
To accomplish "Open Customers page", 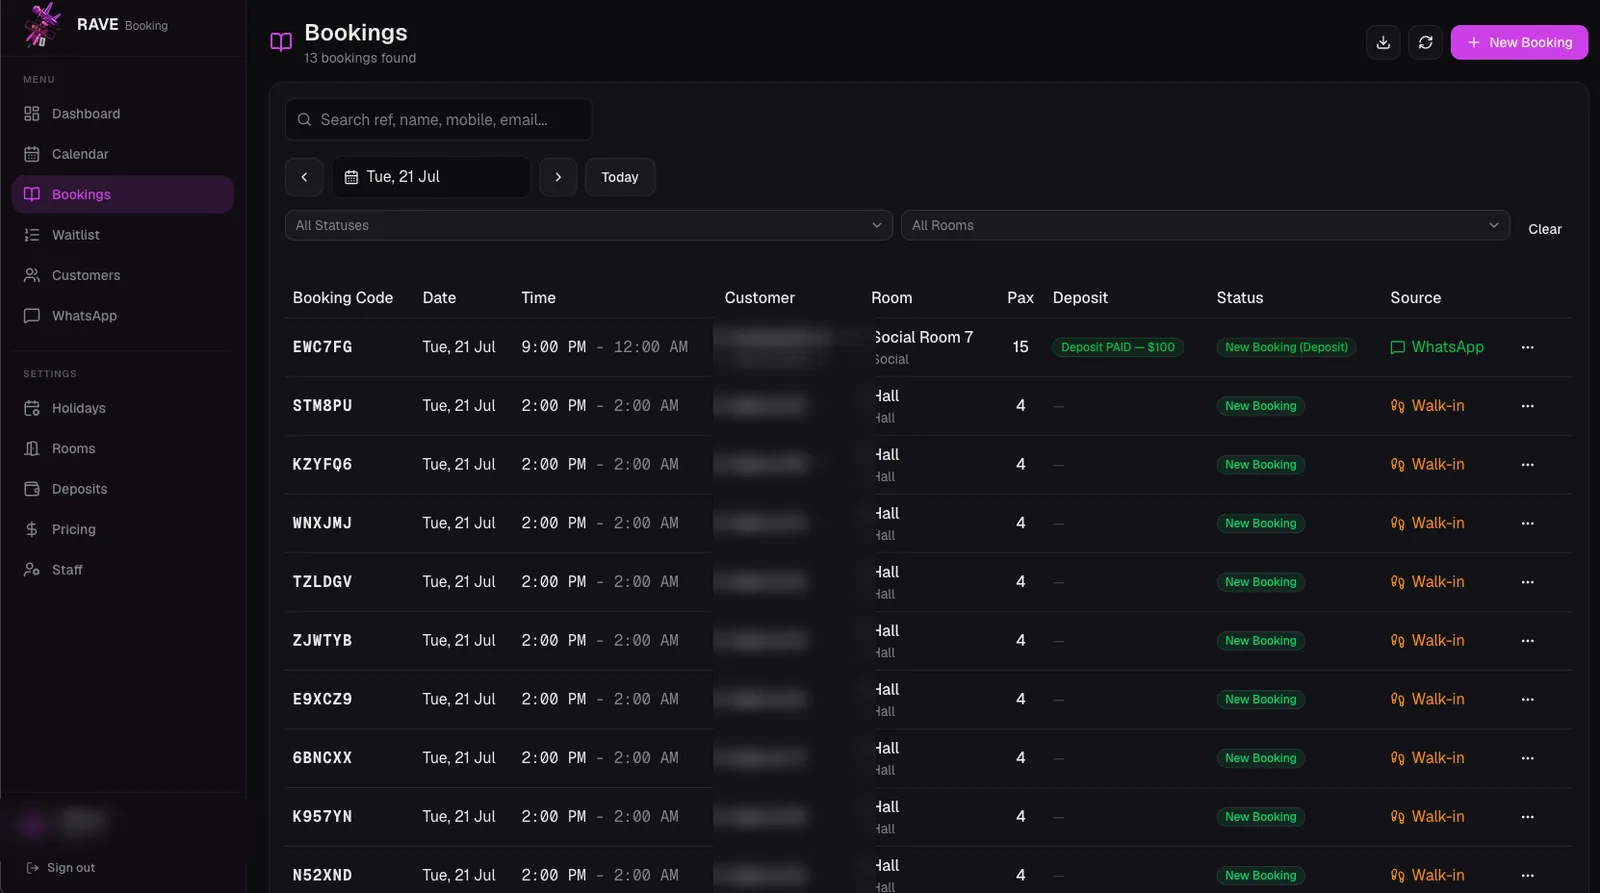I will click(122, 275).
